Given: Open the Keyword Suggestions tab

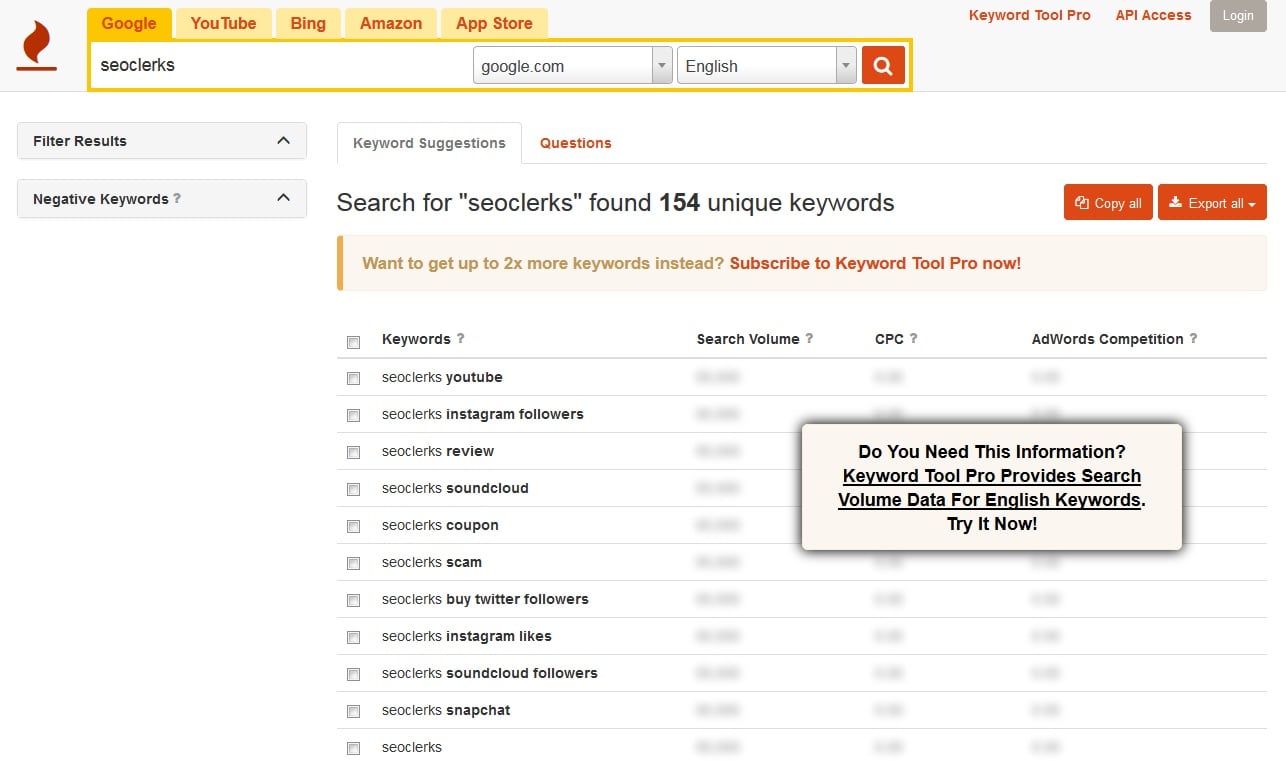Looking at the screenshot, I should tap(429, 143).
